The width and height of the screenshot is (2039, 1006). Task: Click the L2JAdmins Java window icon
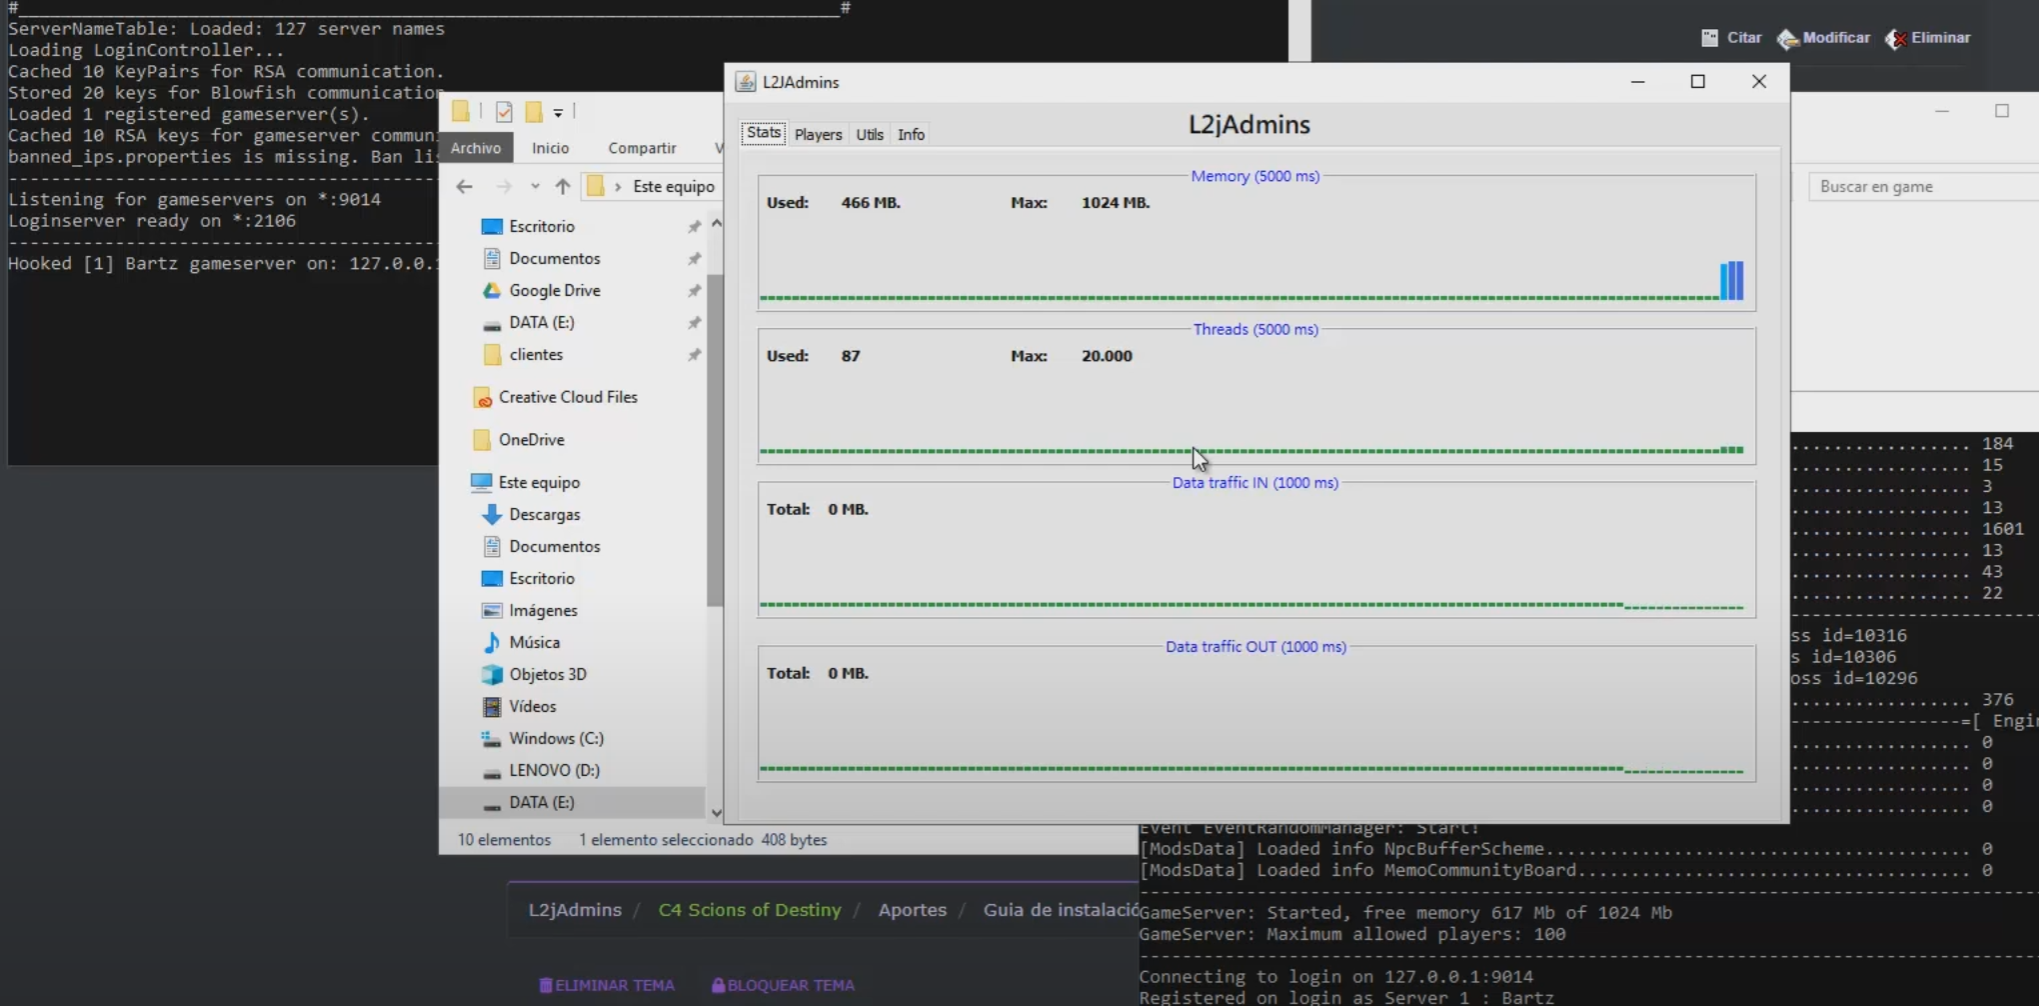coord(746,82)
